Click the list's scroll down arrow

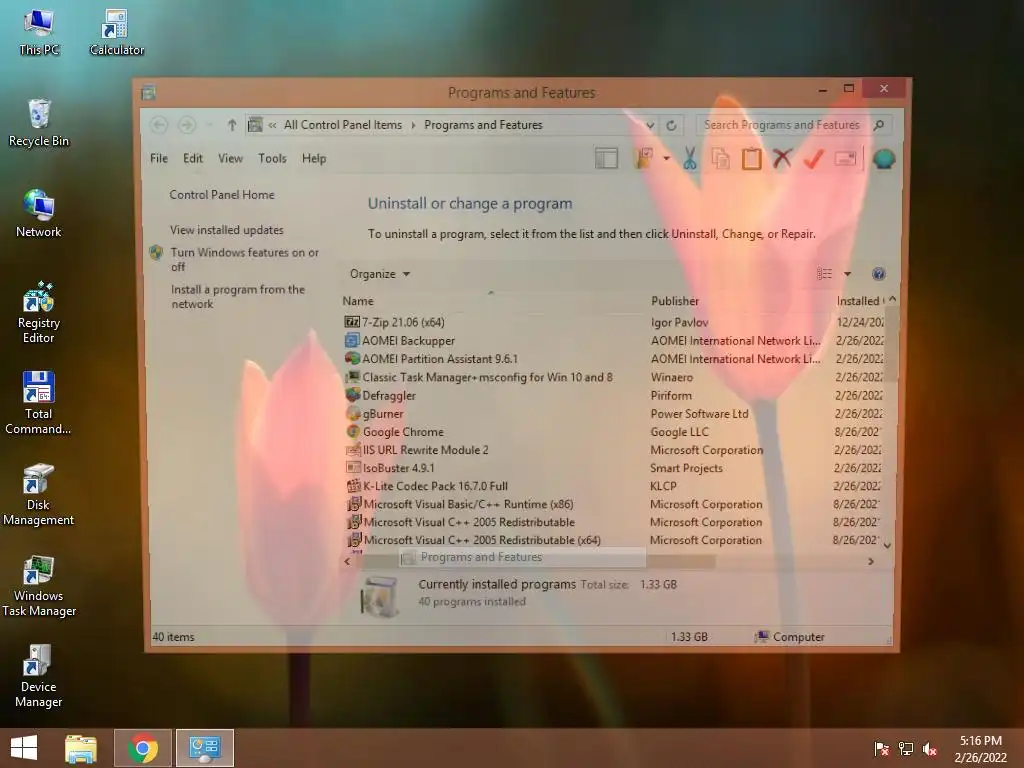click(x=888, y=545)
